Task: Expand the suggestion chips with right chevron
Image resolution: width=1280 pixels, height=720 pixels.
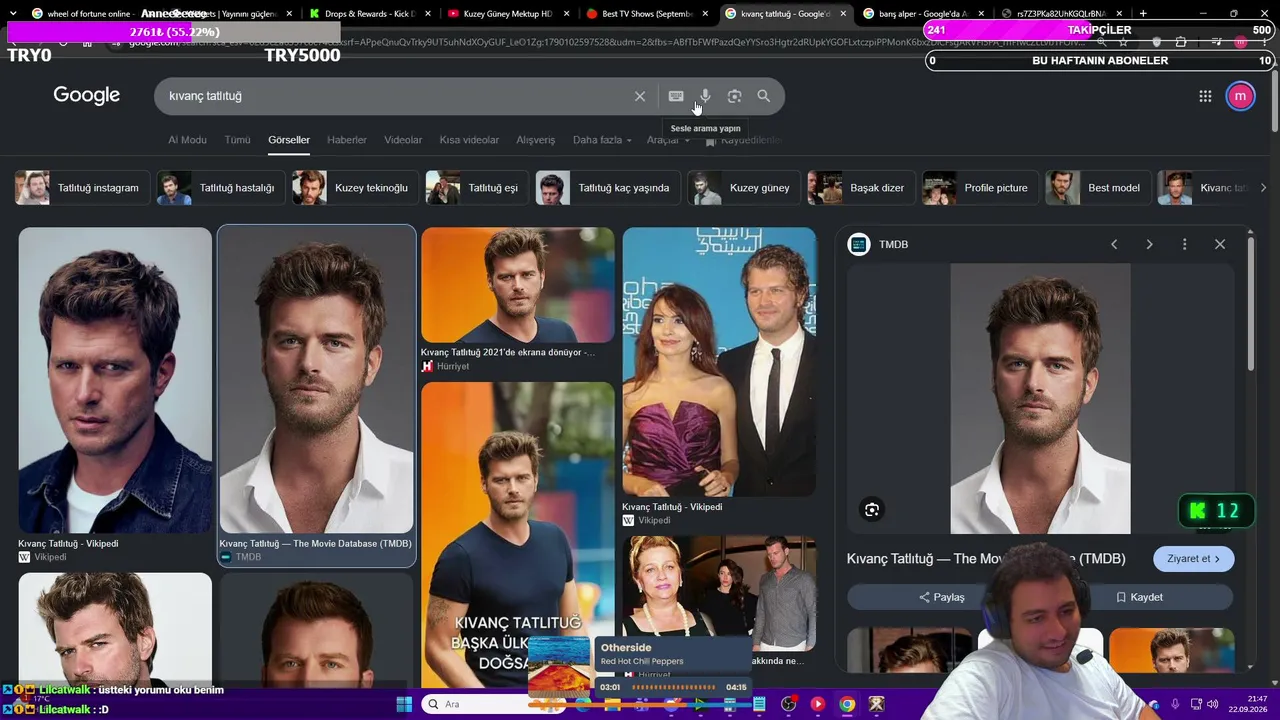Action: pos(1263,188)
